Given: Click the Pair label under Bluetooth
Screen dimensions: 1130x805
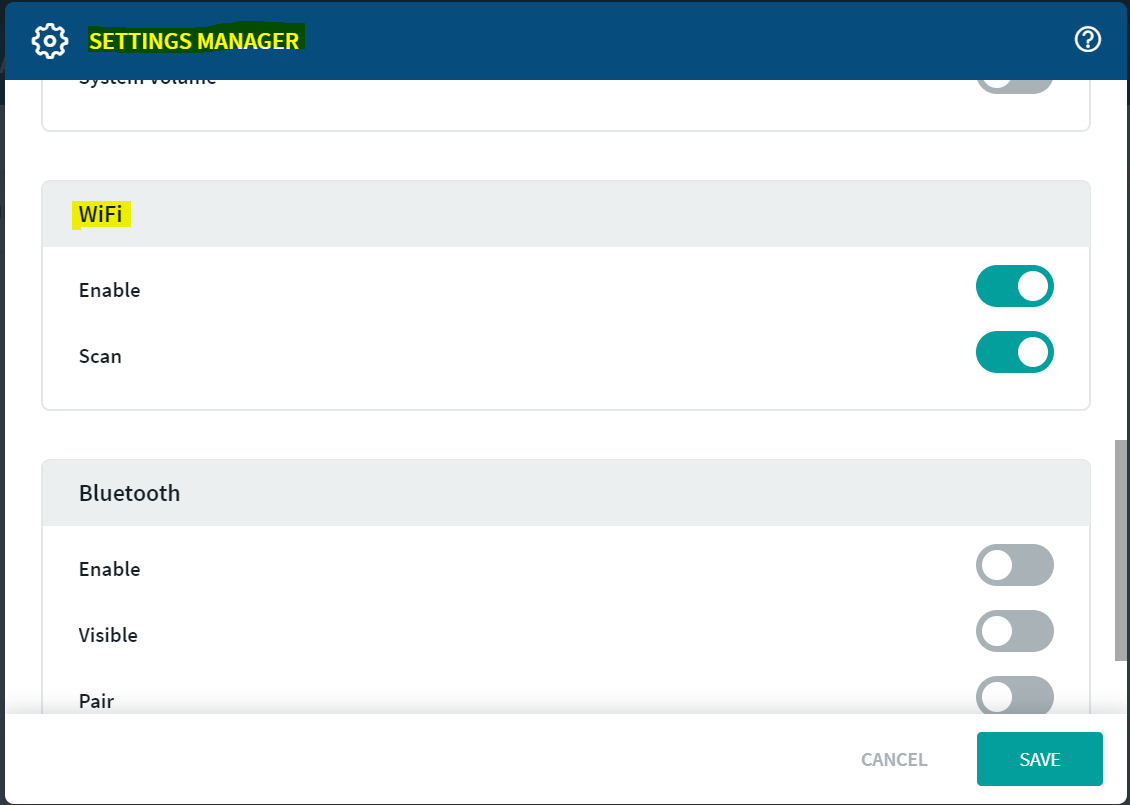Looking at the screenshot, I should pos(96,700).
